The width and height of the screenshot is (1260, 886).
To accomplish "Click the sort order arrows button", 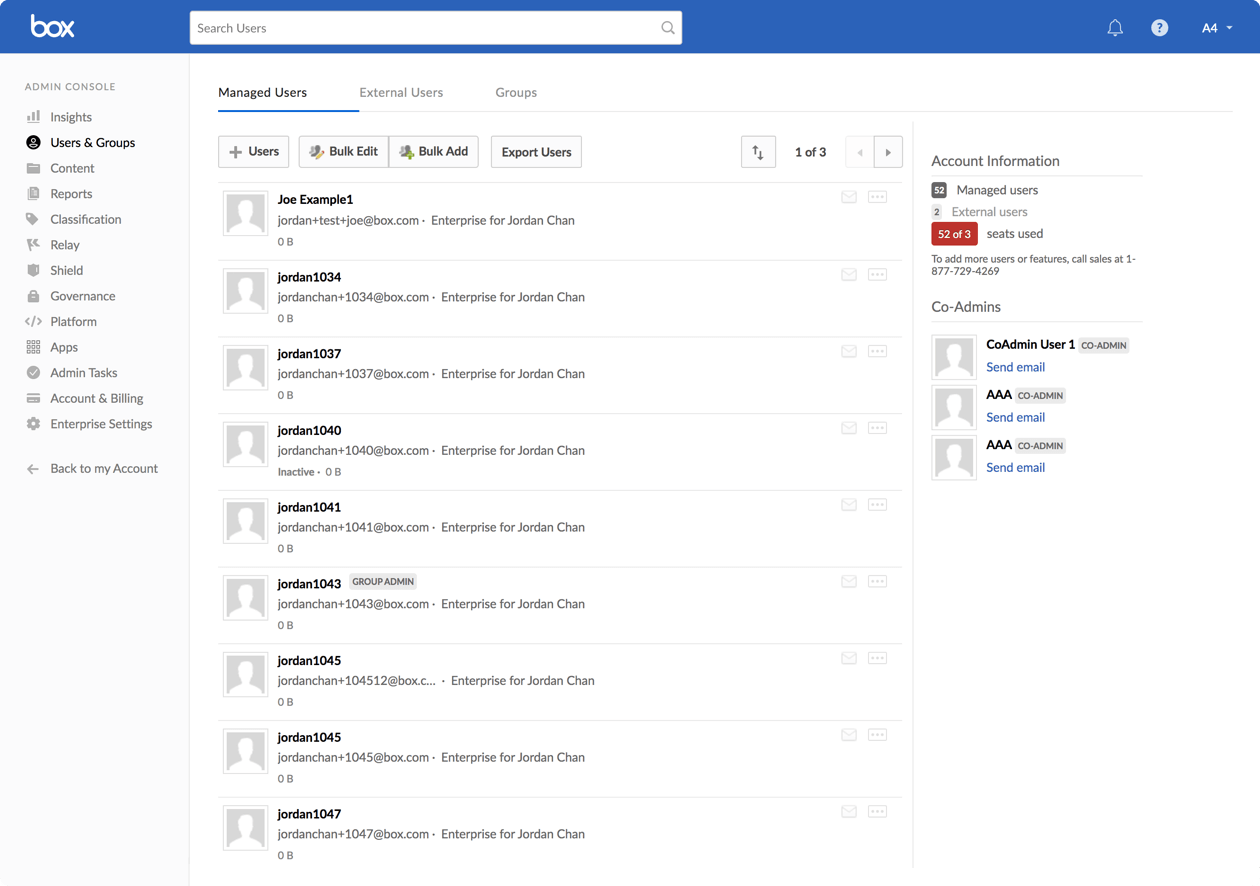I will tap(758, 152).
